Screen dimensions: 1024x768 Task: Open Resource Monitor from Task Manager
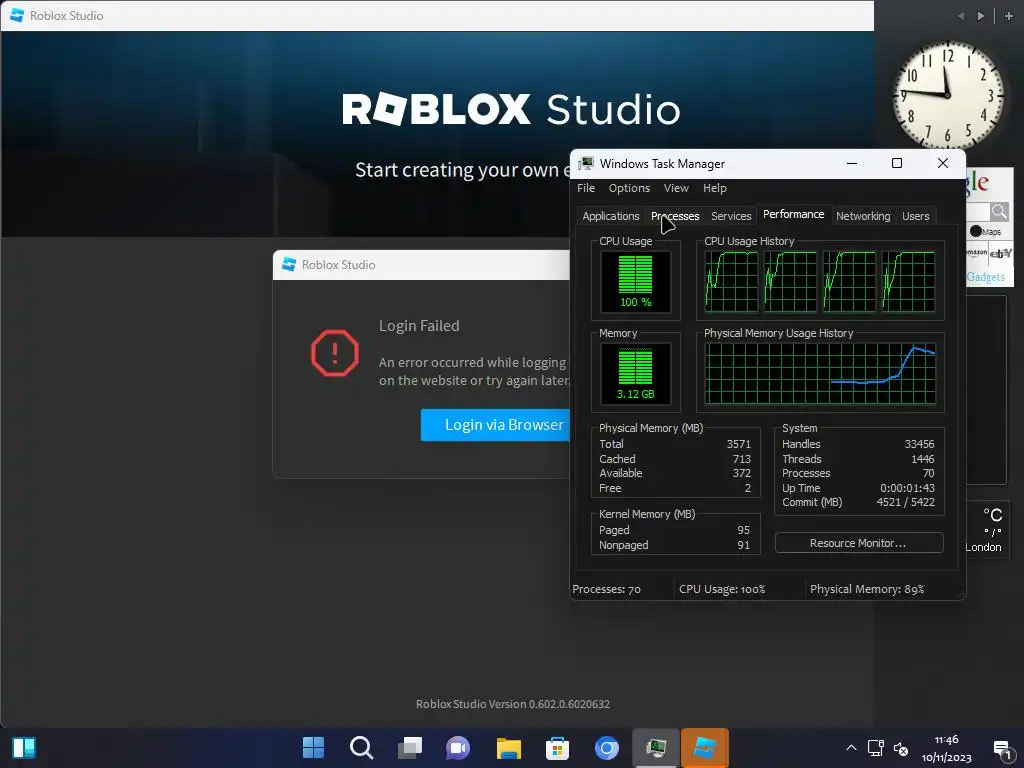tap(859, 543)
